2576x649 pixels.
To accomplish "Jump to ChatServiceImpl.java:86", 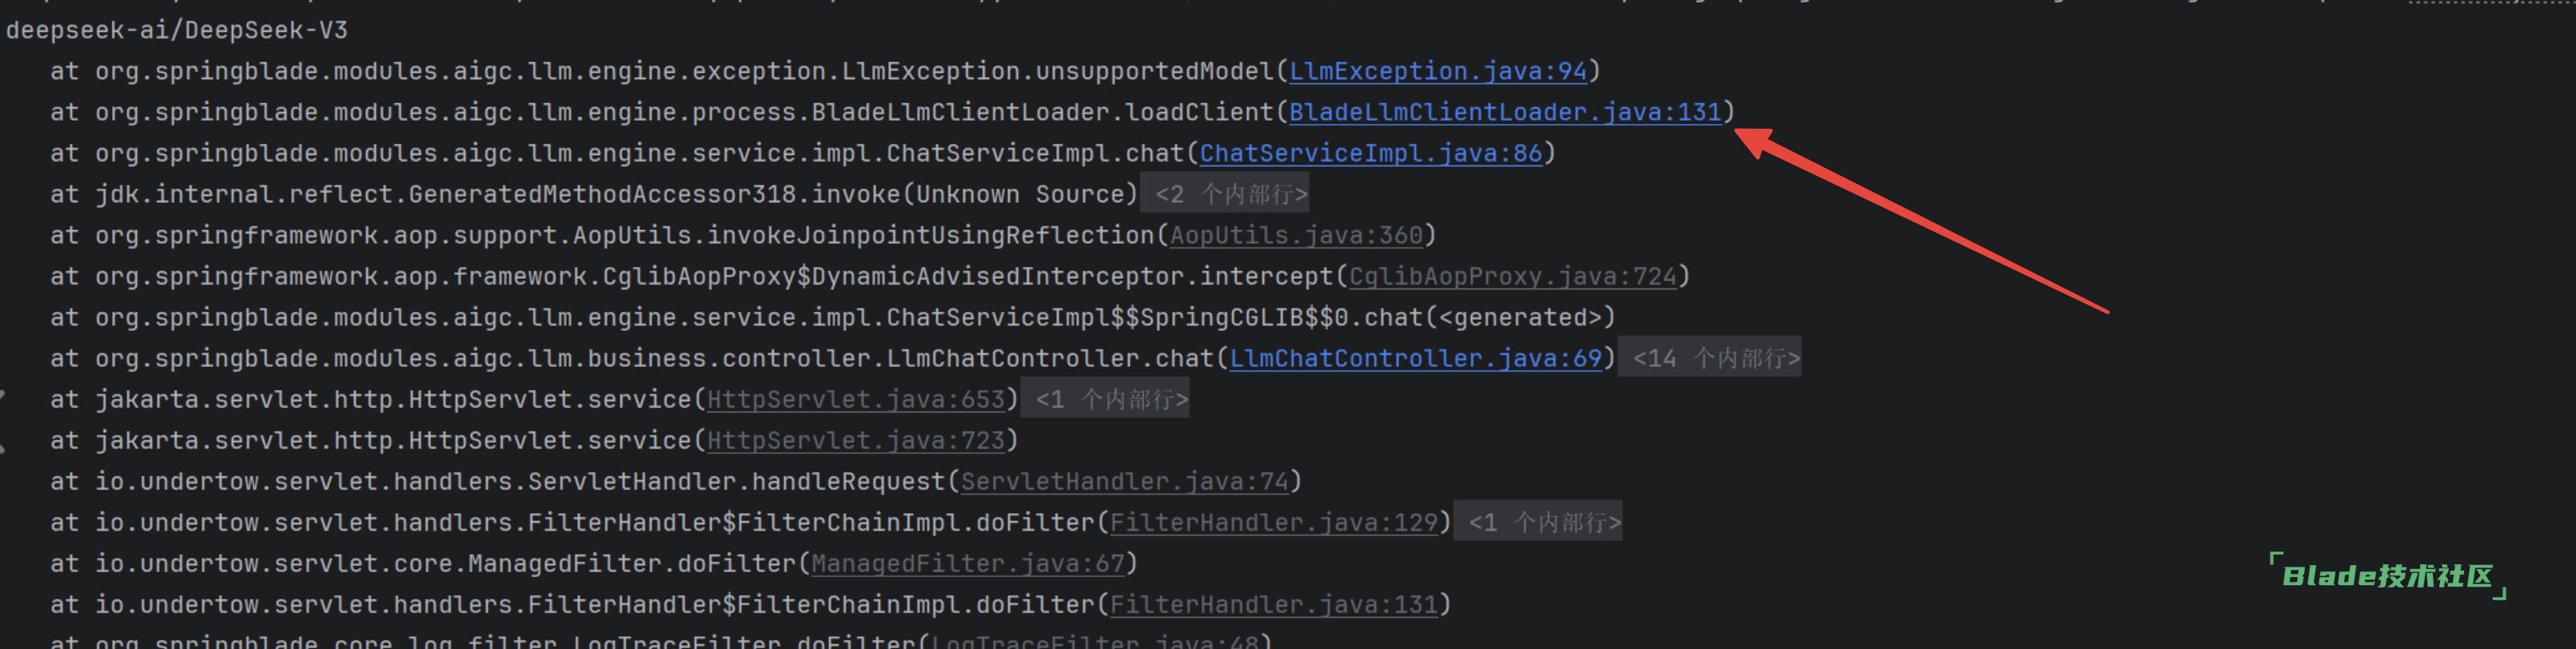I will click(1370, 153).
